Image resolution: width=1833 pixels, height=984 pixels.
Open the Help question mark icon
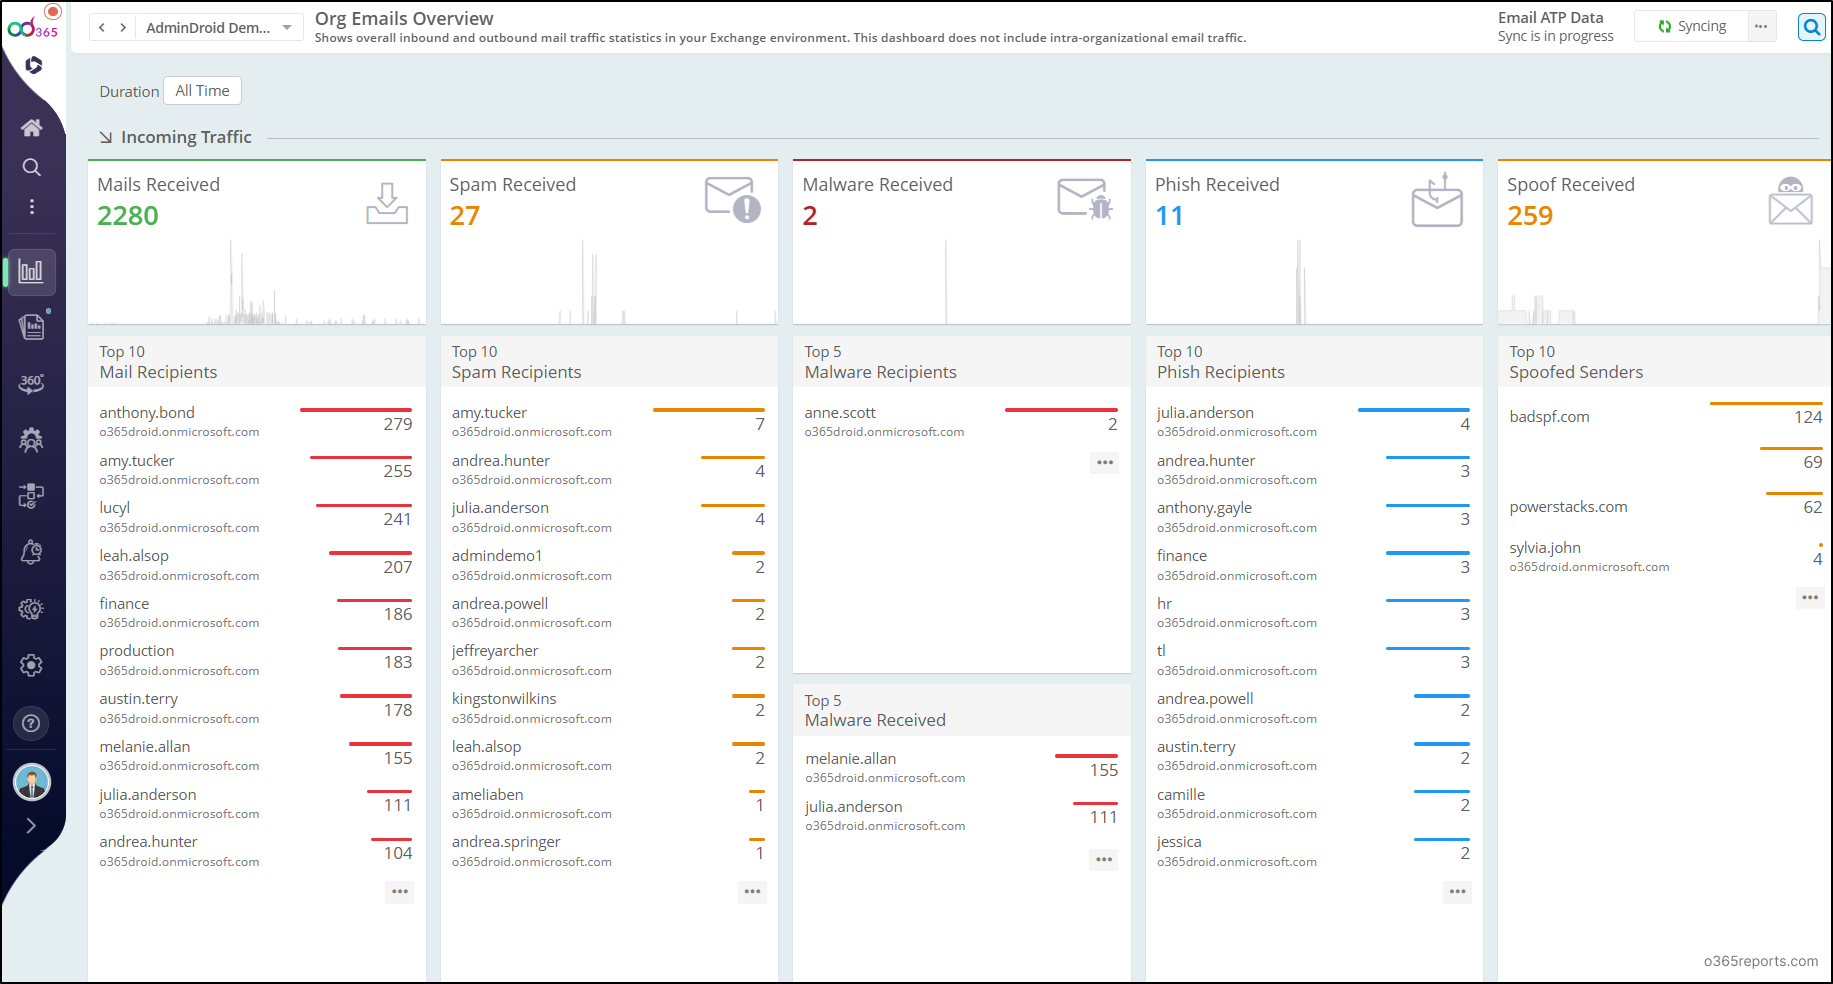(x=31, y=723)
